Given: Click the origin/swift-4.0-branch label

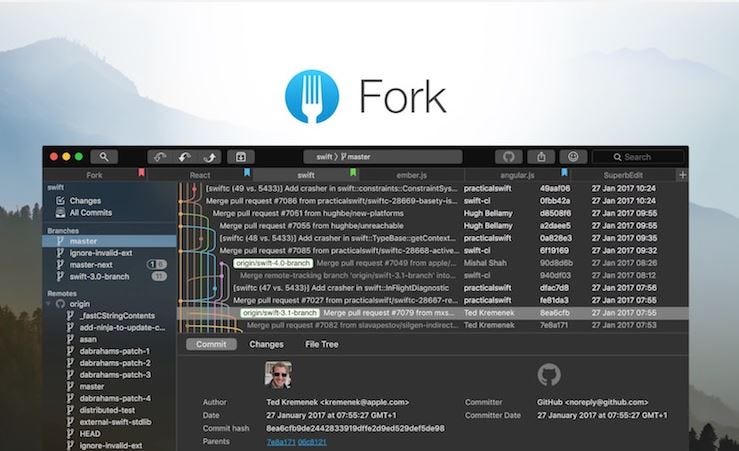Looking at the screenshot, I should click(273, 263).
